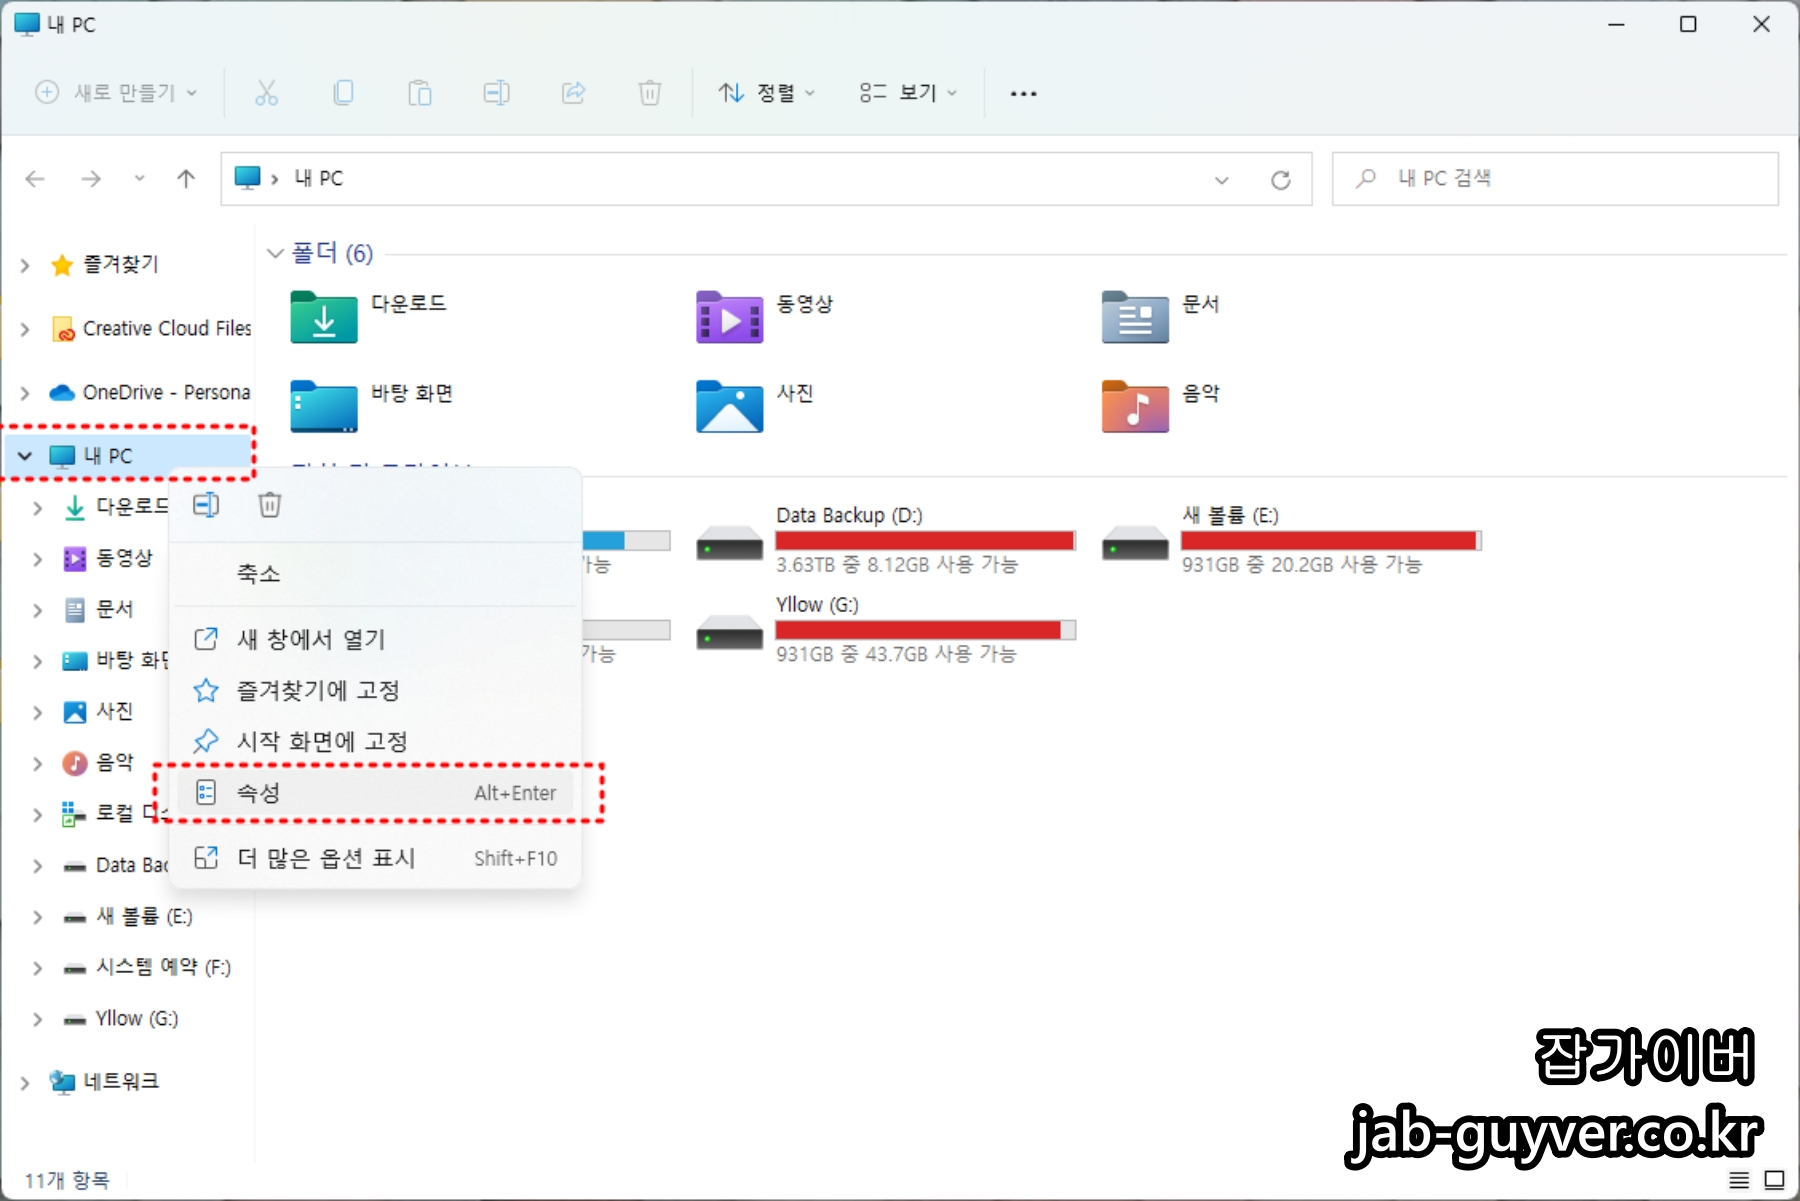Expand the 네트워크 tree node
The width and height of the screenshot is (1800, 1201).
click(x=25, y=1082)
